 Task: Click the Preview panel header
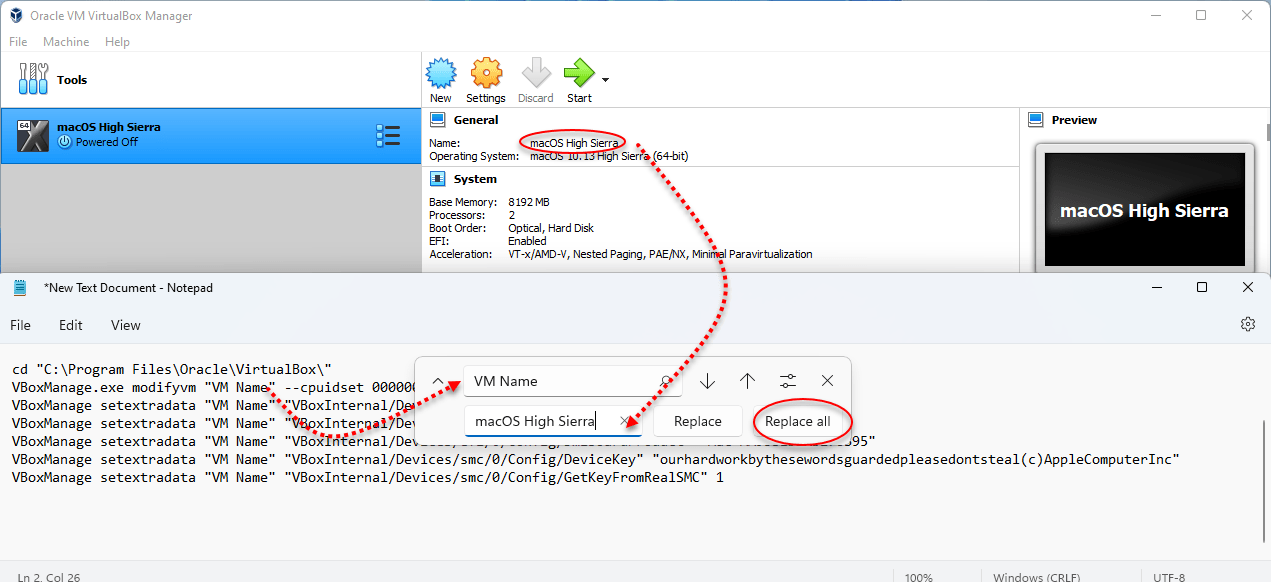pyautogui.click(x=1074, y=120)
